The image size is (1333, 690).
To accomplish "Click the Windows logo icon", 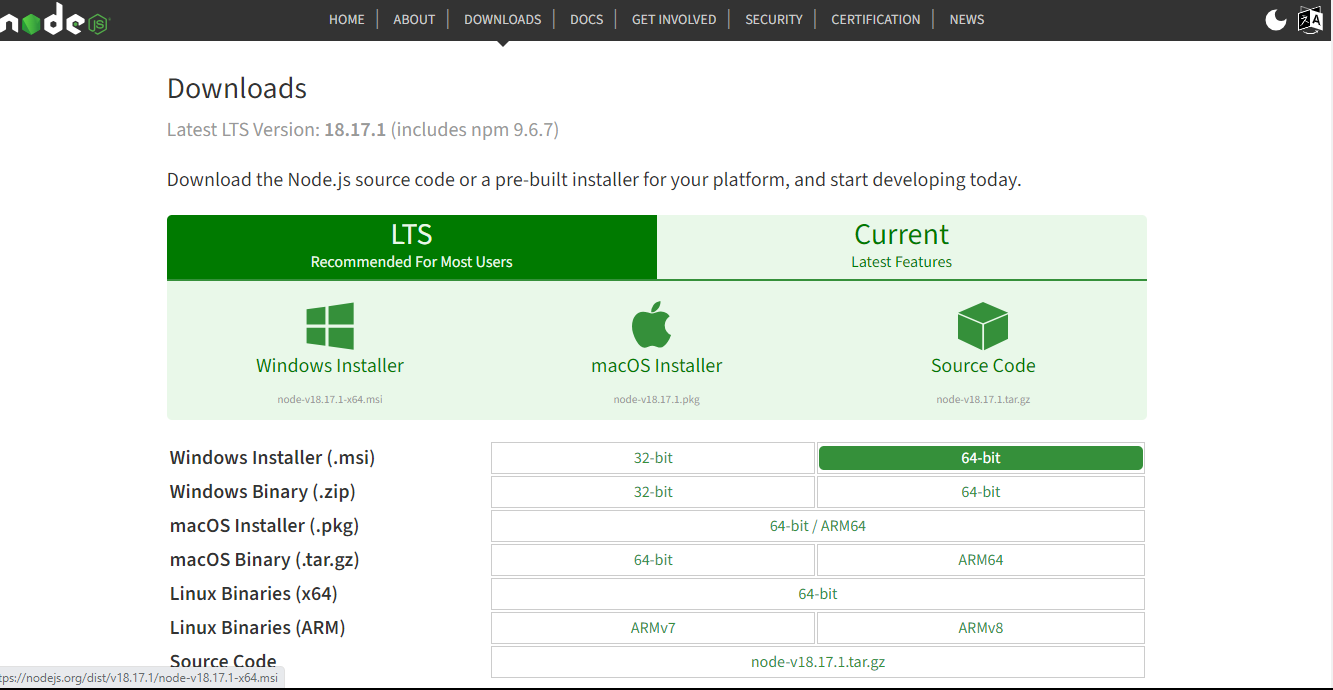I will [x=330, y=326].
